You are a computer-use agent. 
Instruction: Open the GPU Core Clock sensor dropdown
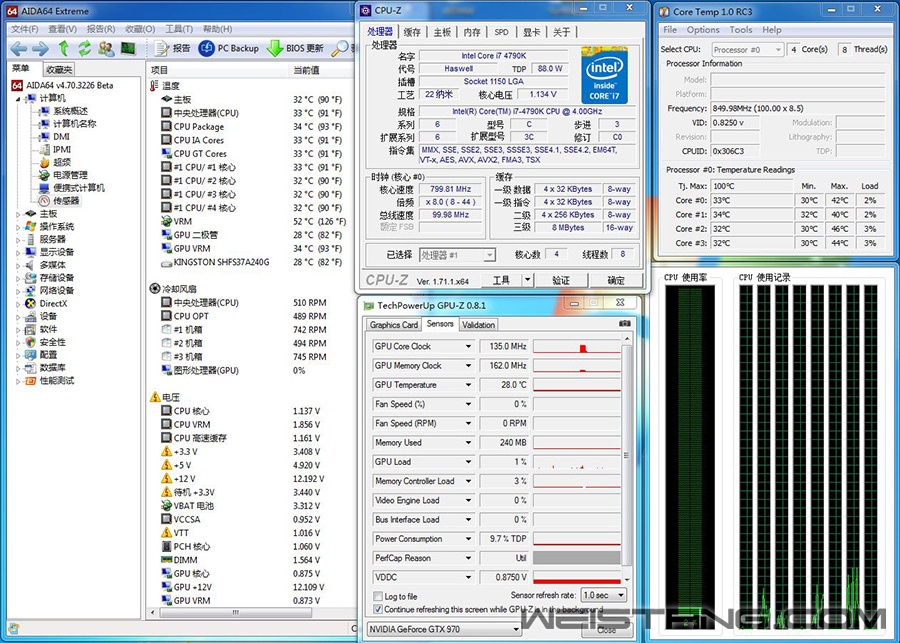tap(468, 346)
